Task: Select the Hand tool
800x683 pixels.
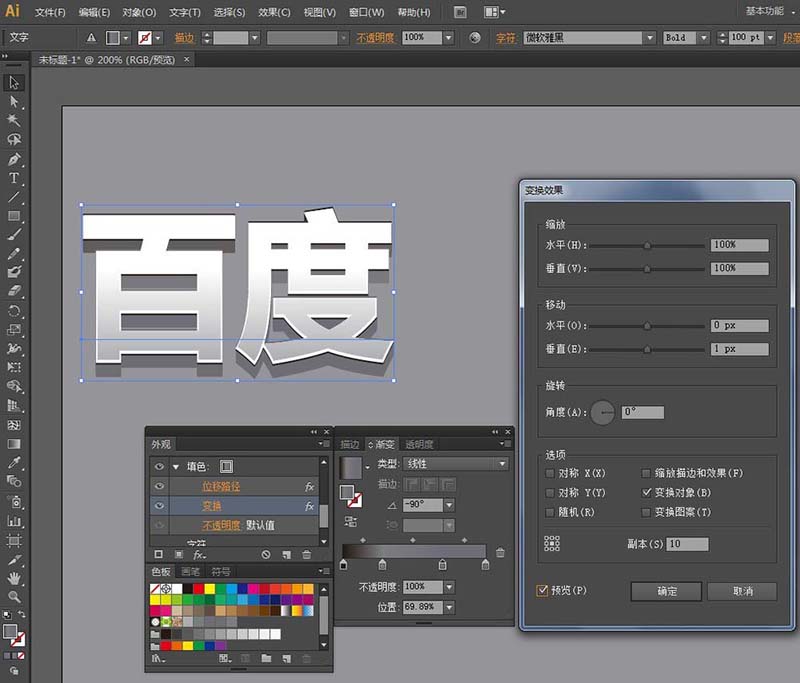Action: [14, 578]
